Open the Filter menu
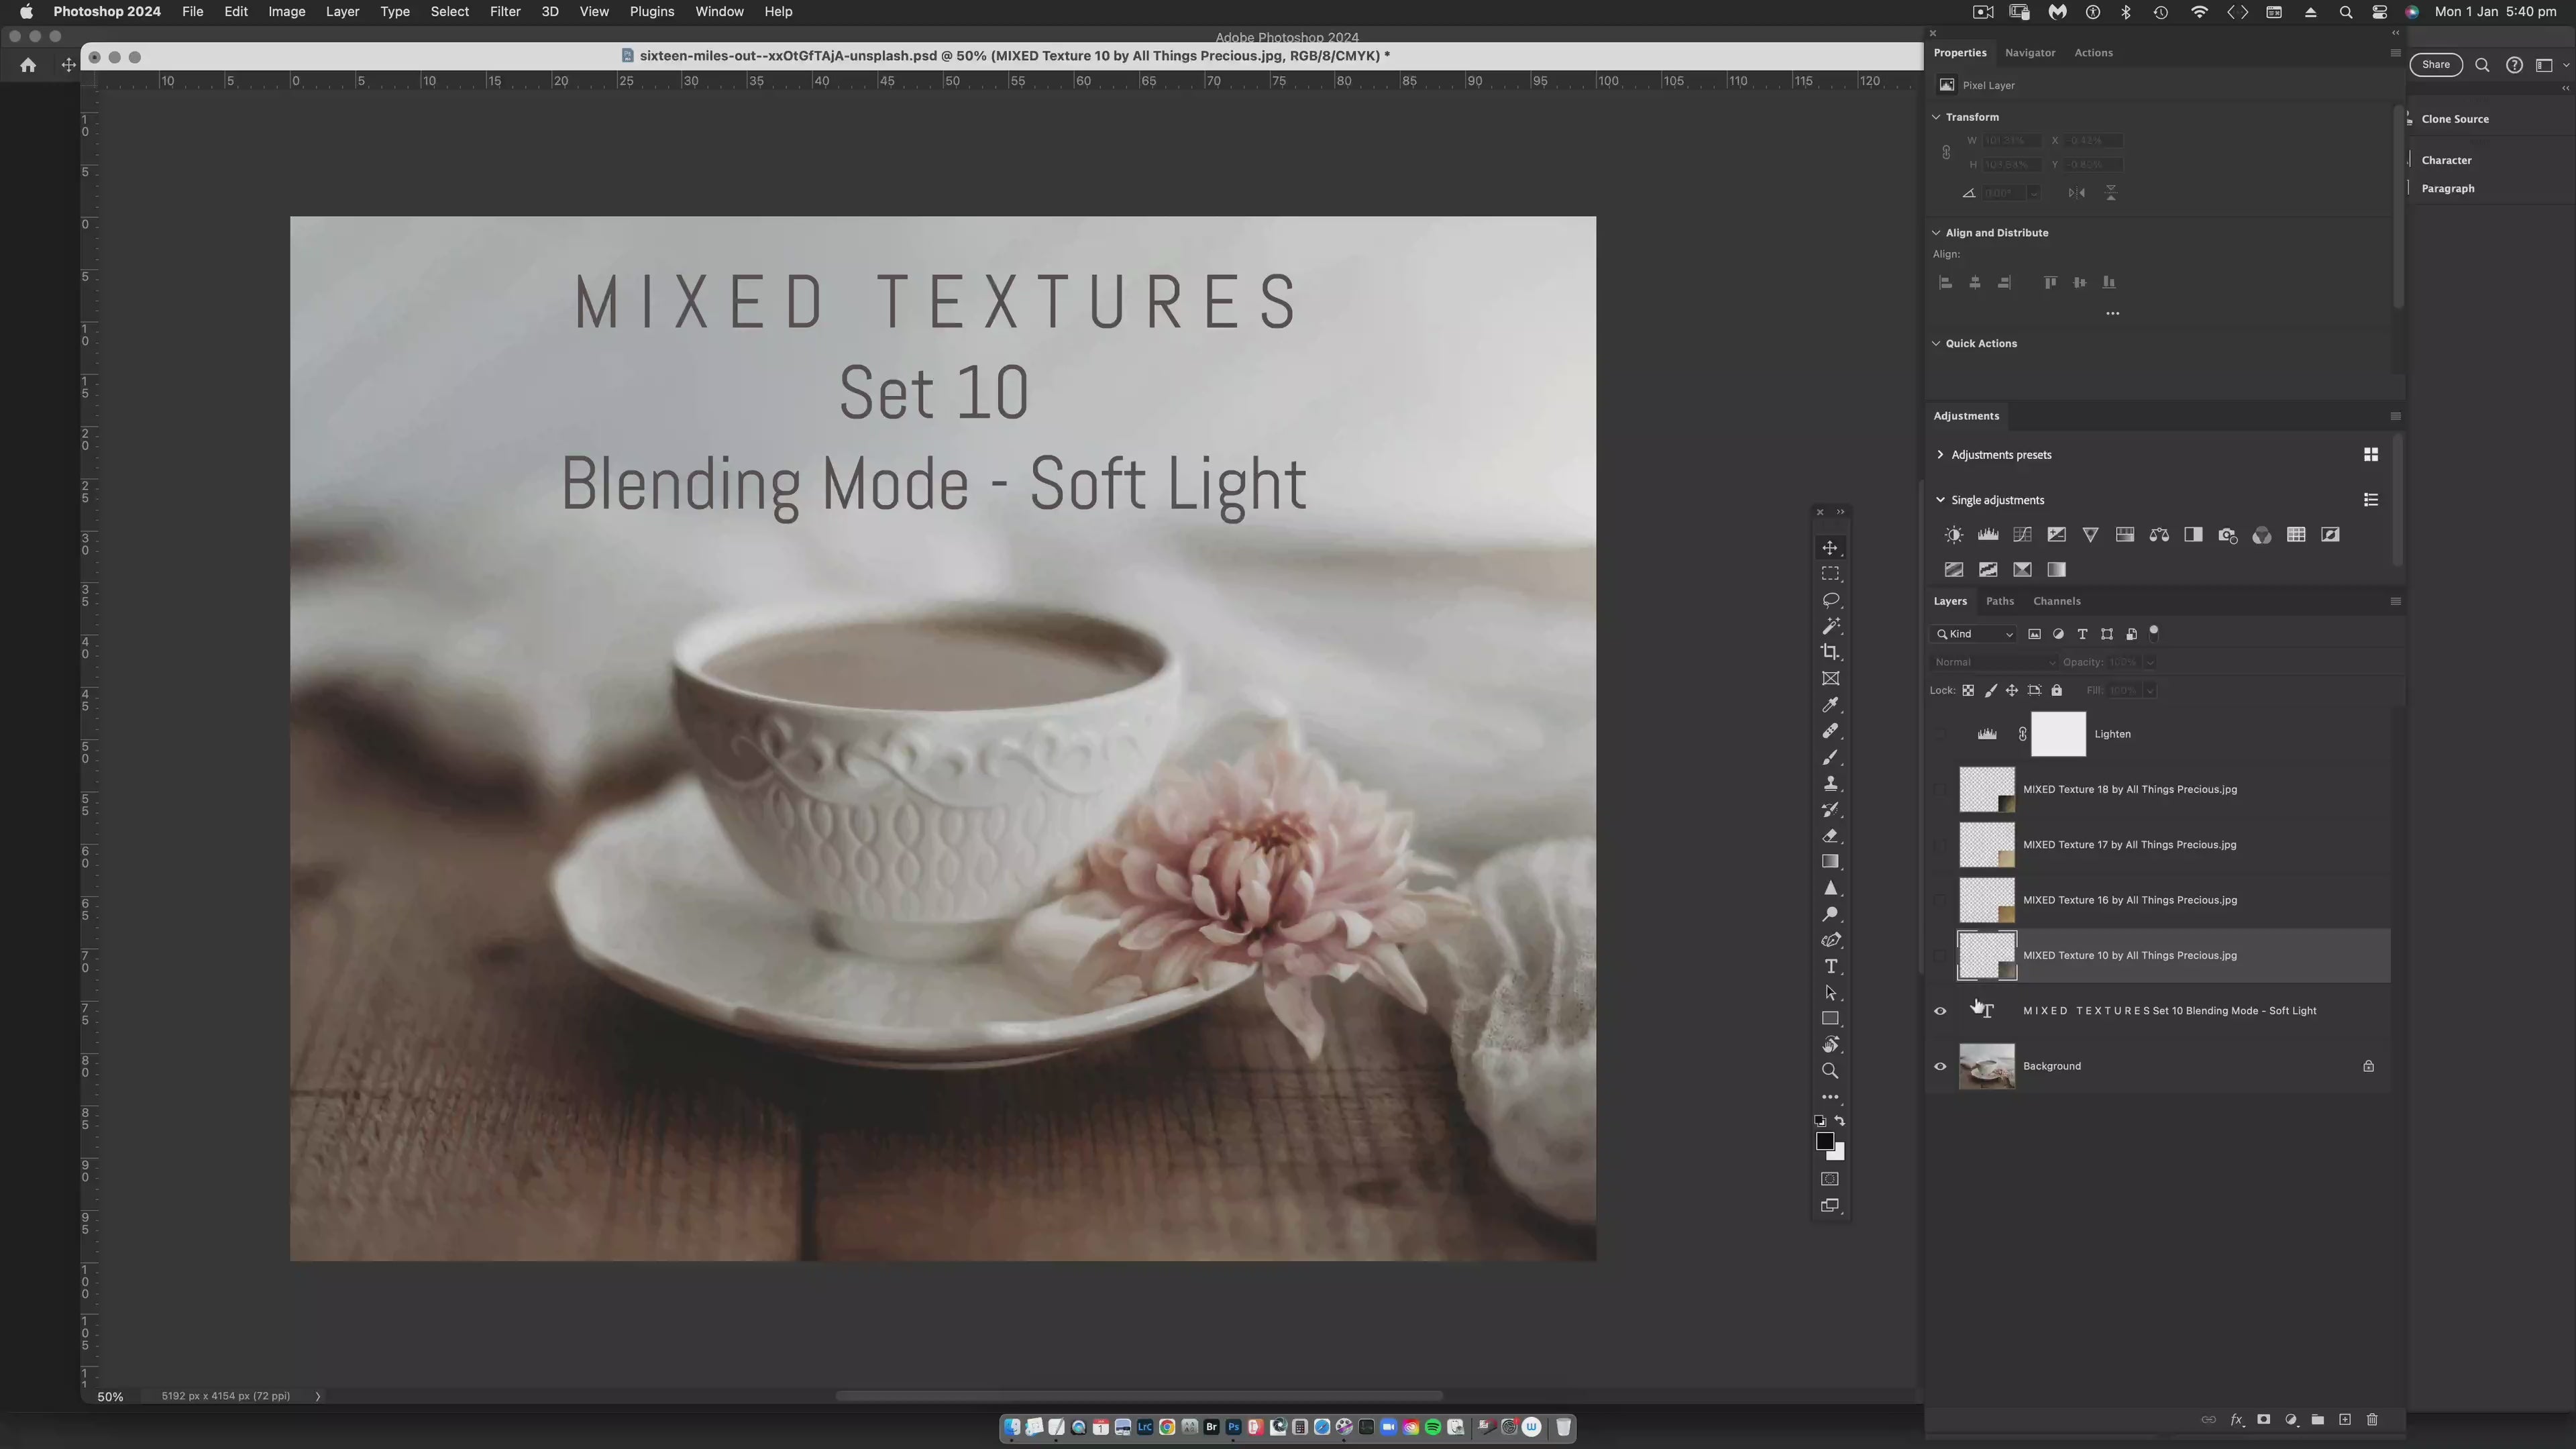The height and width of the screenshot is (1449, 2576). point(504,11)
